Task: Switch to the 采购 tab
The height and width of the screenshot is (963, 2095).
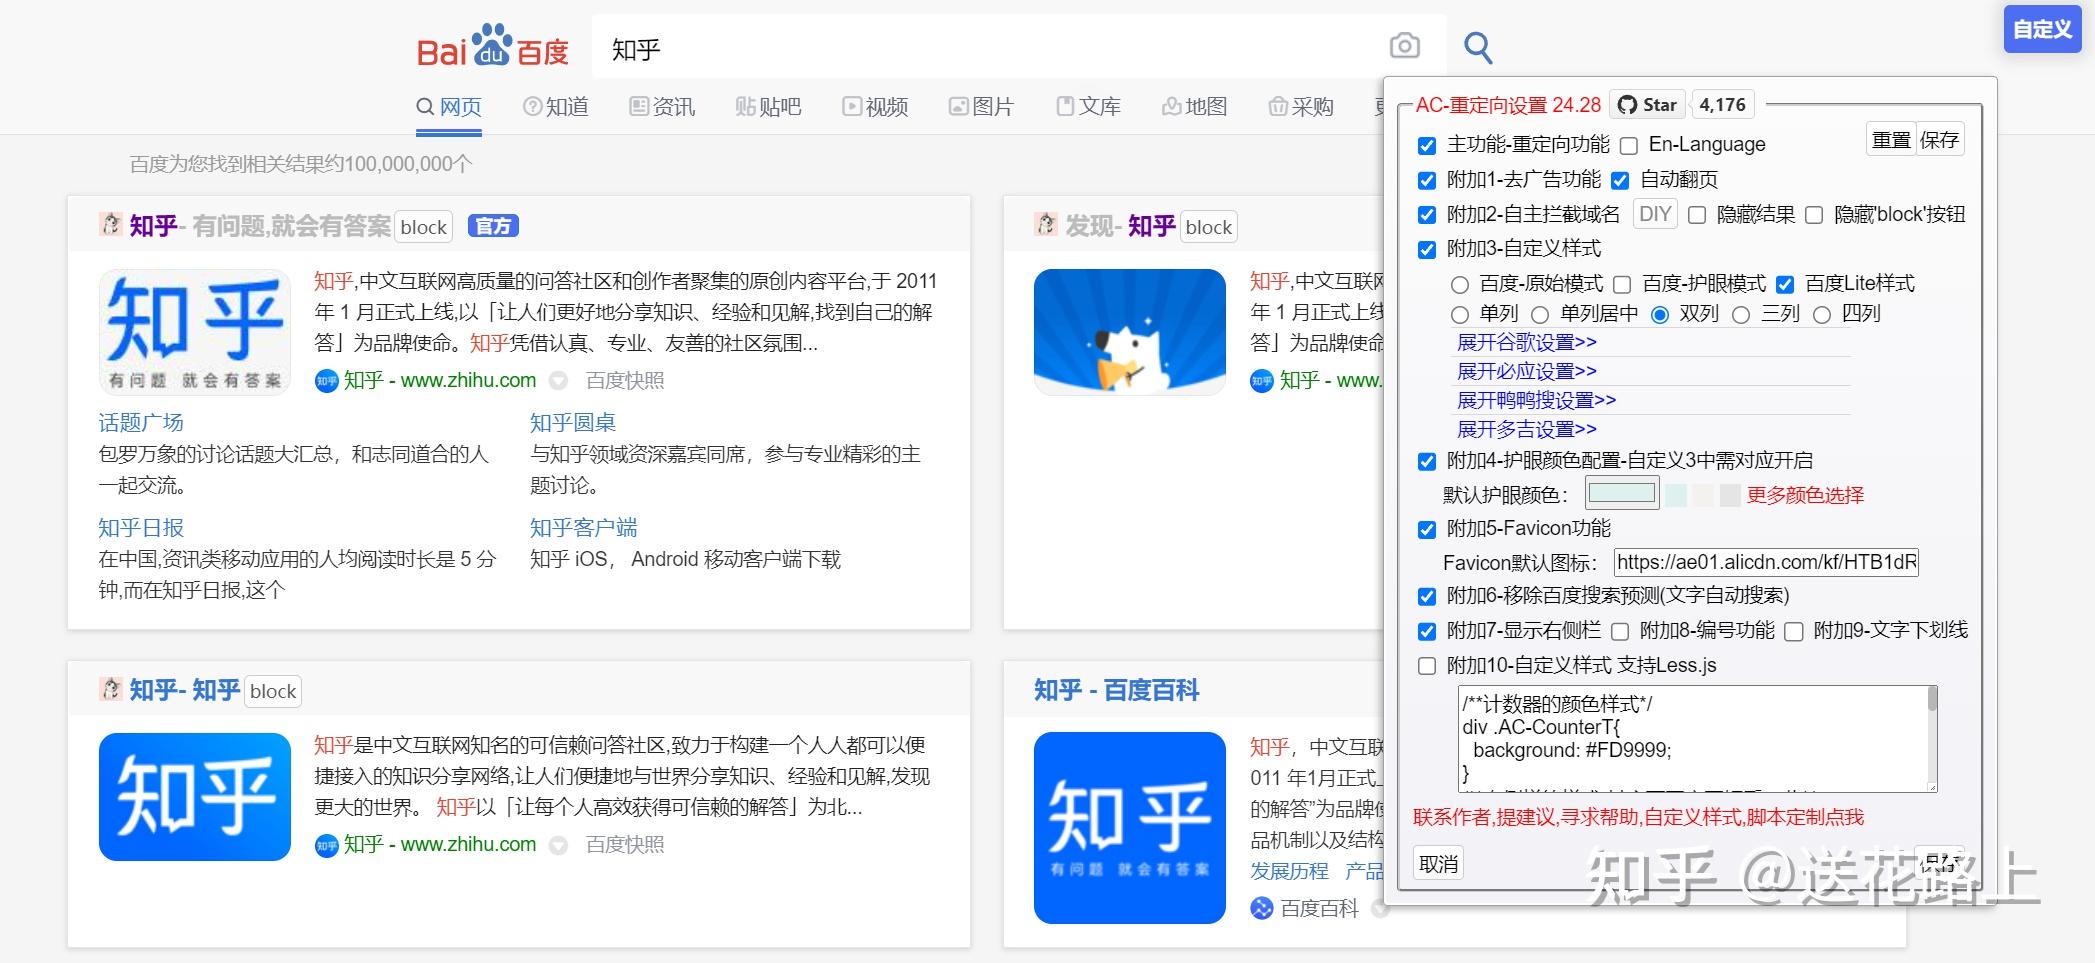Action: coord(1301,106)
